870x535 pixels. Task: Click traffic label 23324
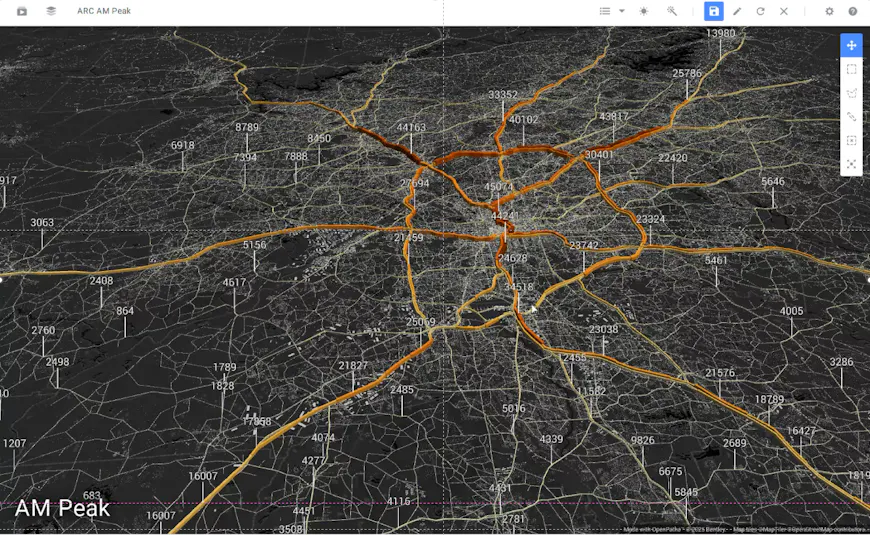(650, 219)
